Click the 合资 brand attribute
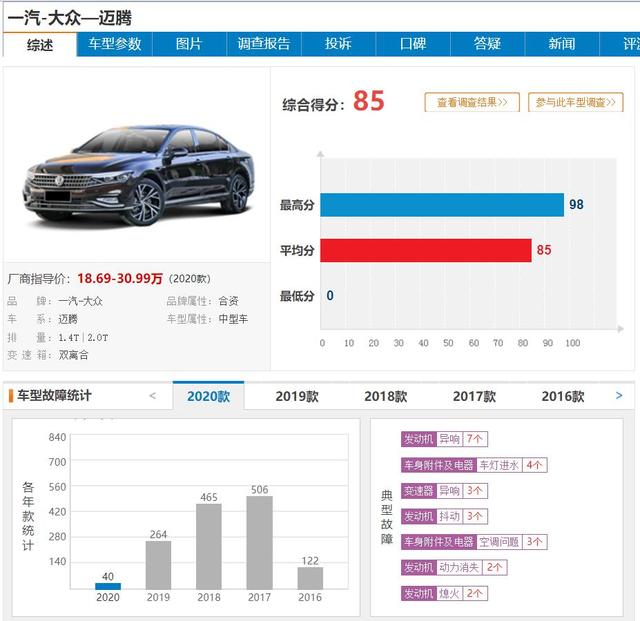Viewport: 640px width, 621px height. 229,301
